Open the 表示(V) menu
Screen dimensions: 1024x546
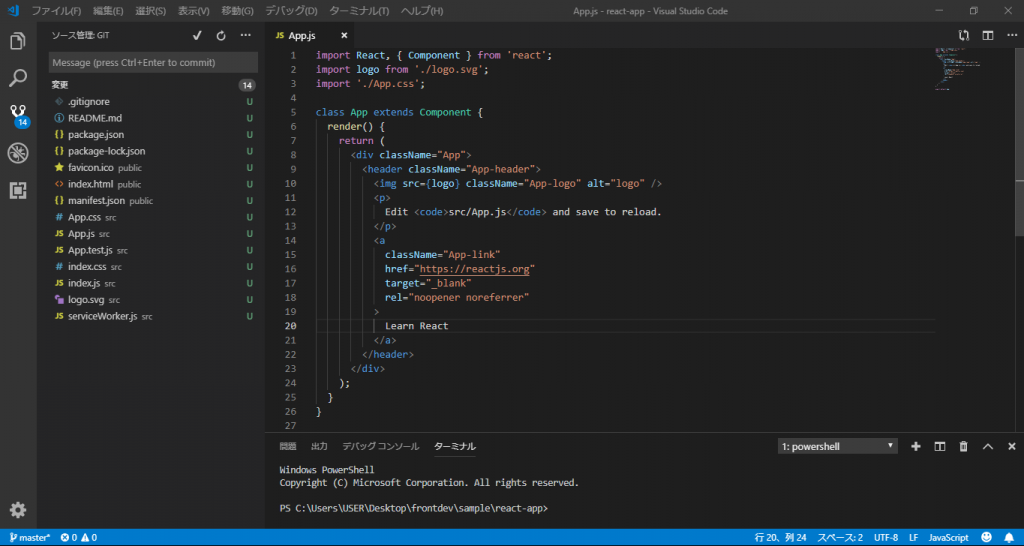(x=193, y=11)
